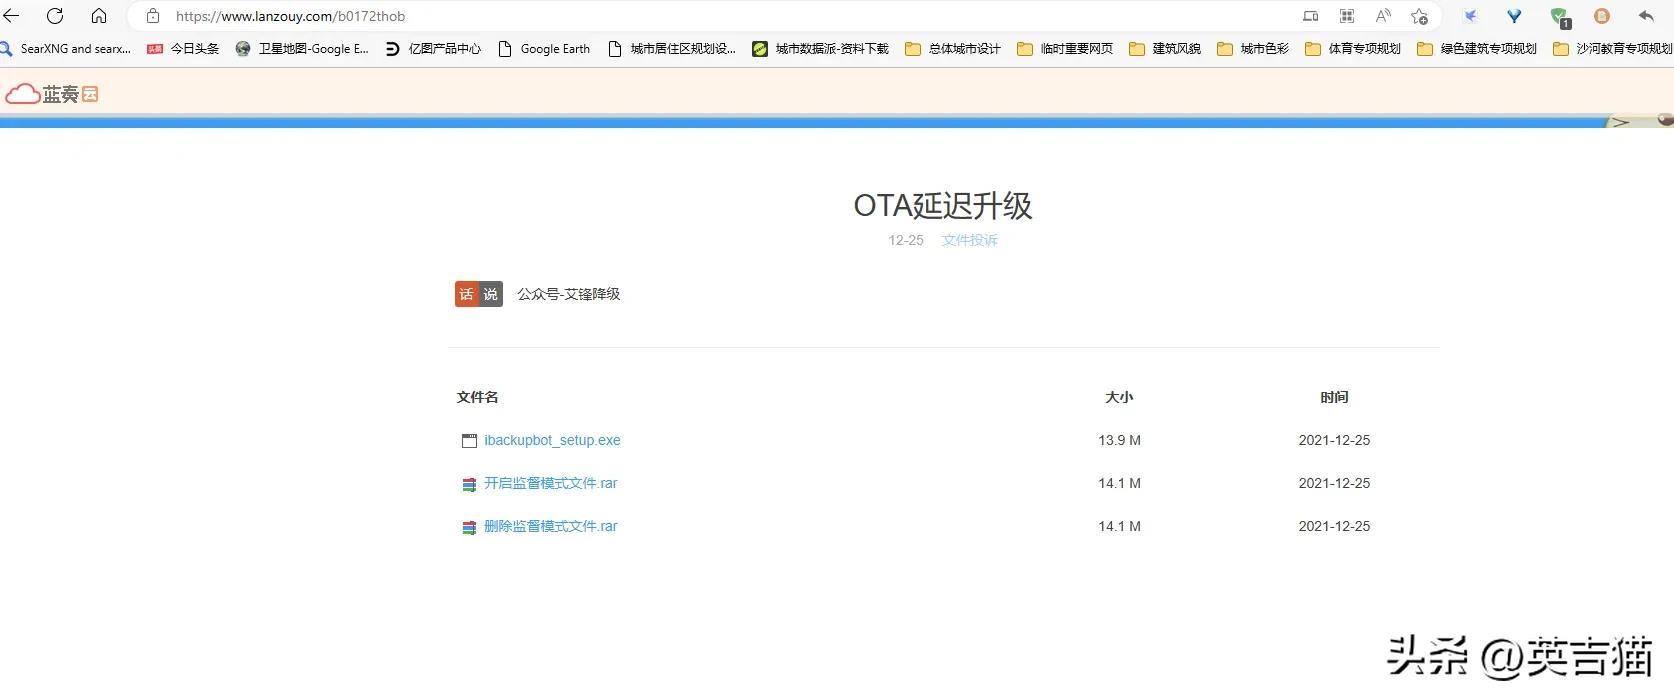The width and height of the screenshot is (1674, 699).
Task: Open the Google Earth bookmark
Action: point(544,48)
